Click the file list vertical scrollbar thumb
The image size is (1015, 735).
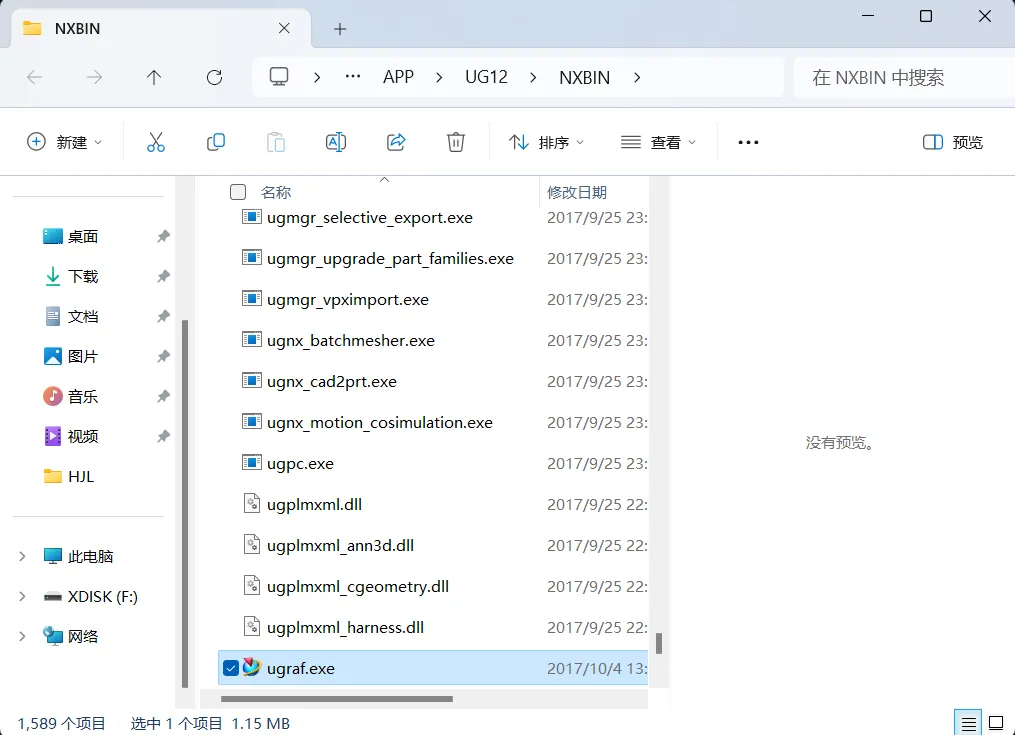pyautogui.click(x=659, y=643)
